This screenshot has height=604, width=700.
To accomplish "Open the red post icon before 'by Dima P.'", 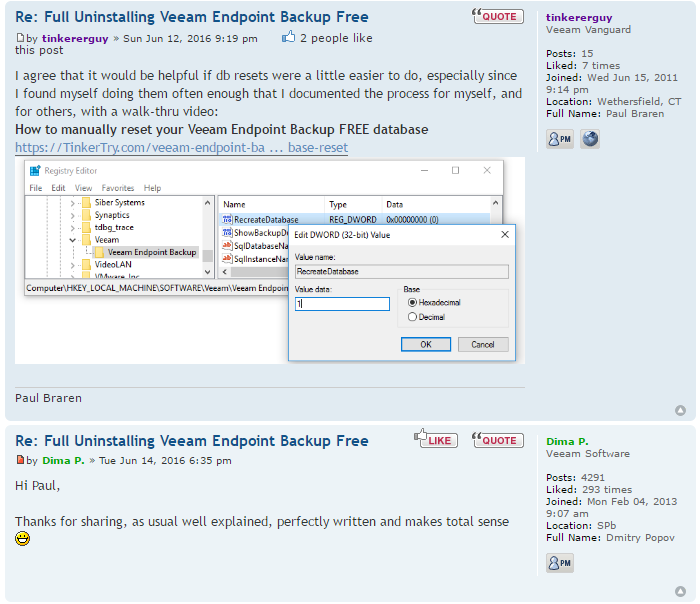I will coord(20,459).
